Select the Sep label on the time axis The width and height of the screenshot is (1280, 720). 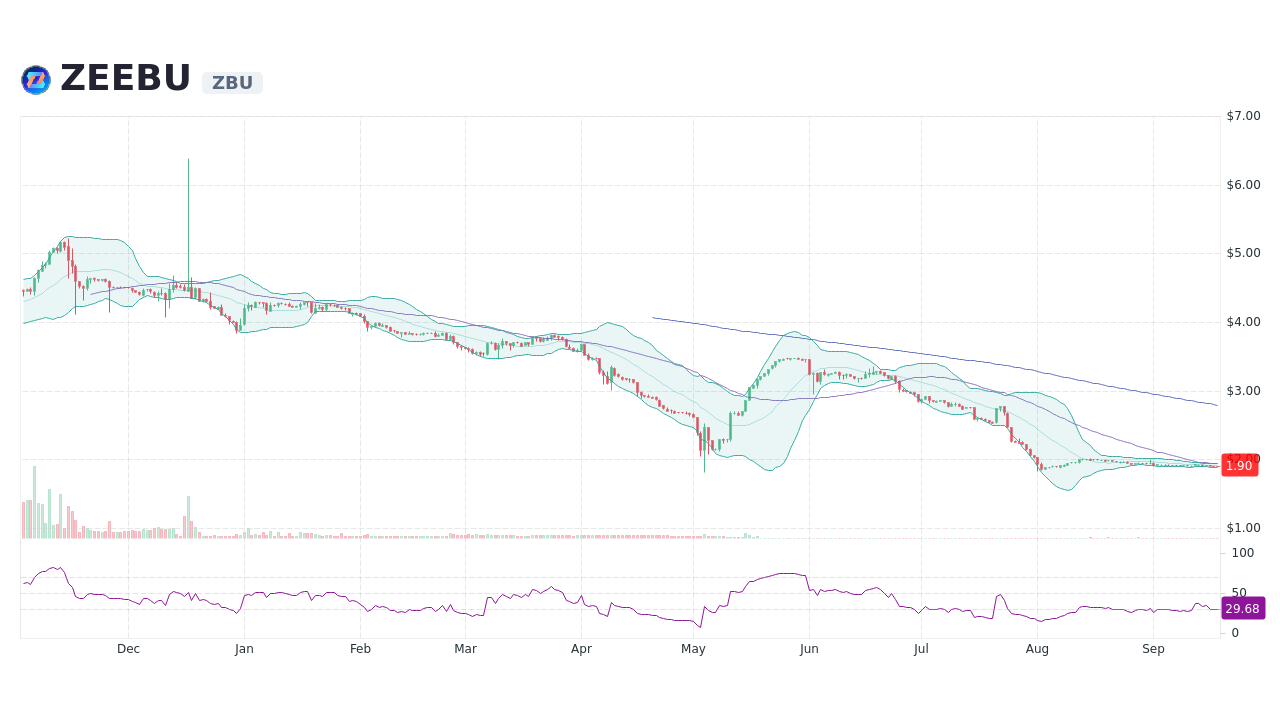[1153, 648]
